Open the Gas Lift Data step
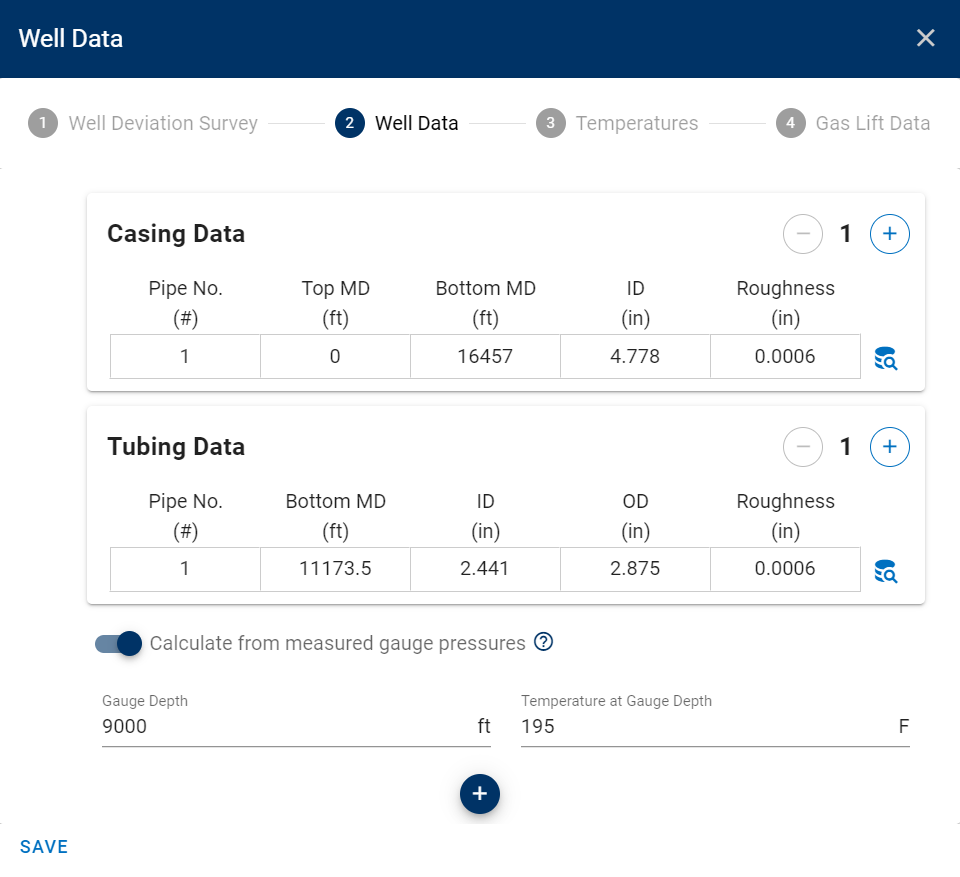Screen dimensions: 960x877 click(853, 123)
